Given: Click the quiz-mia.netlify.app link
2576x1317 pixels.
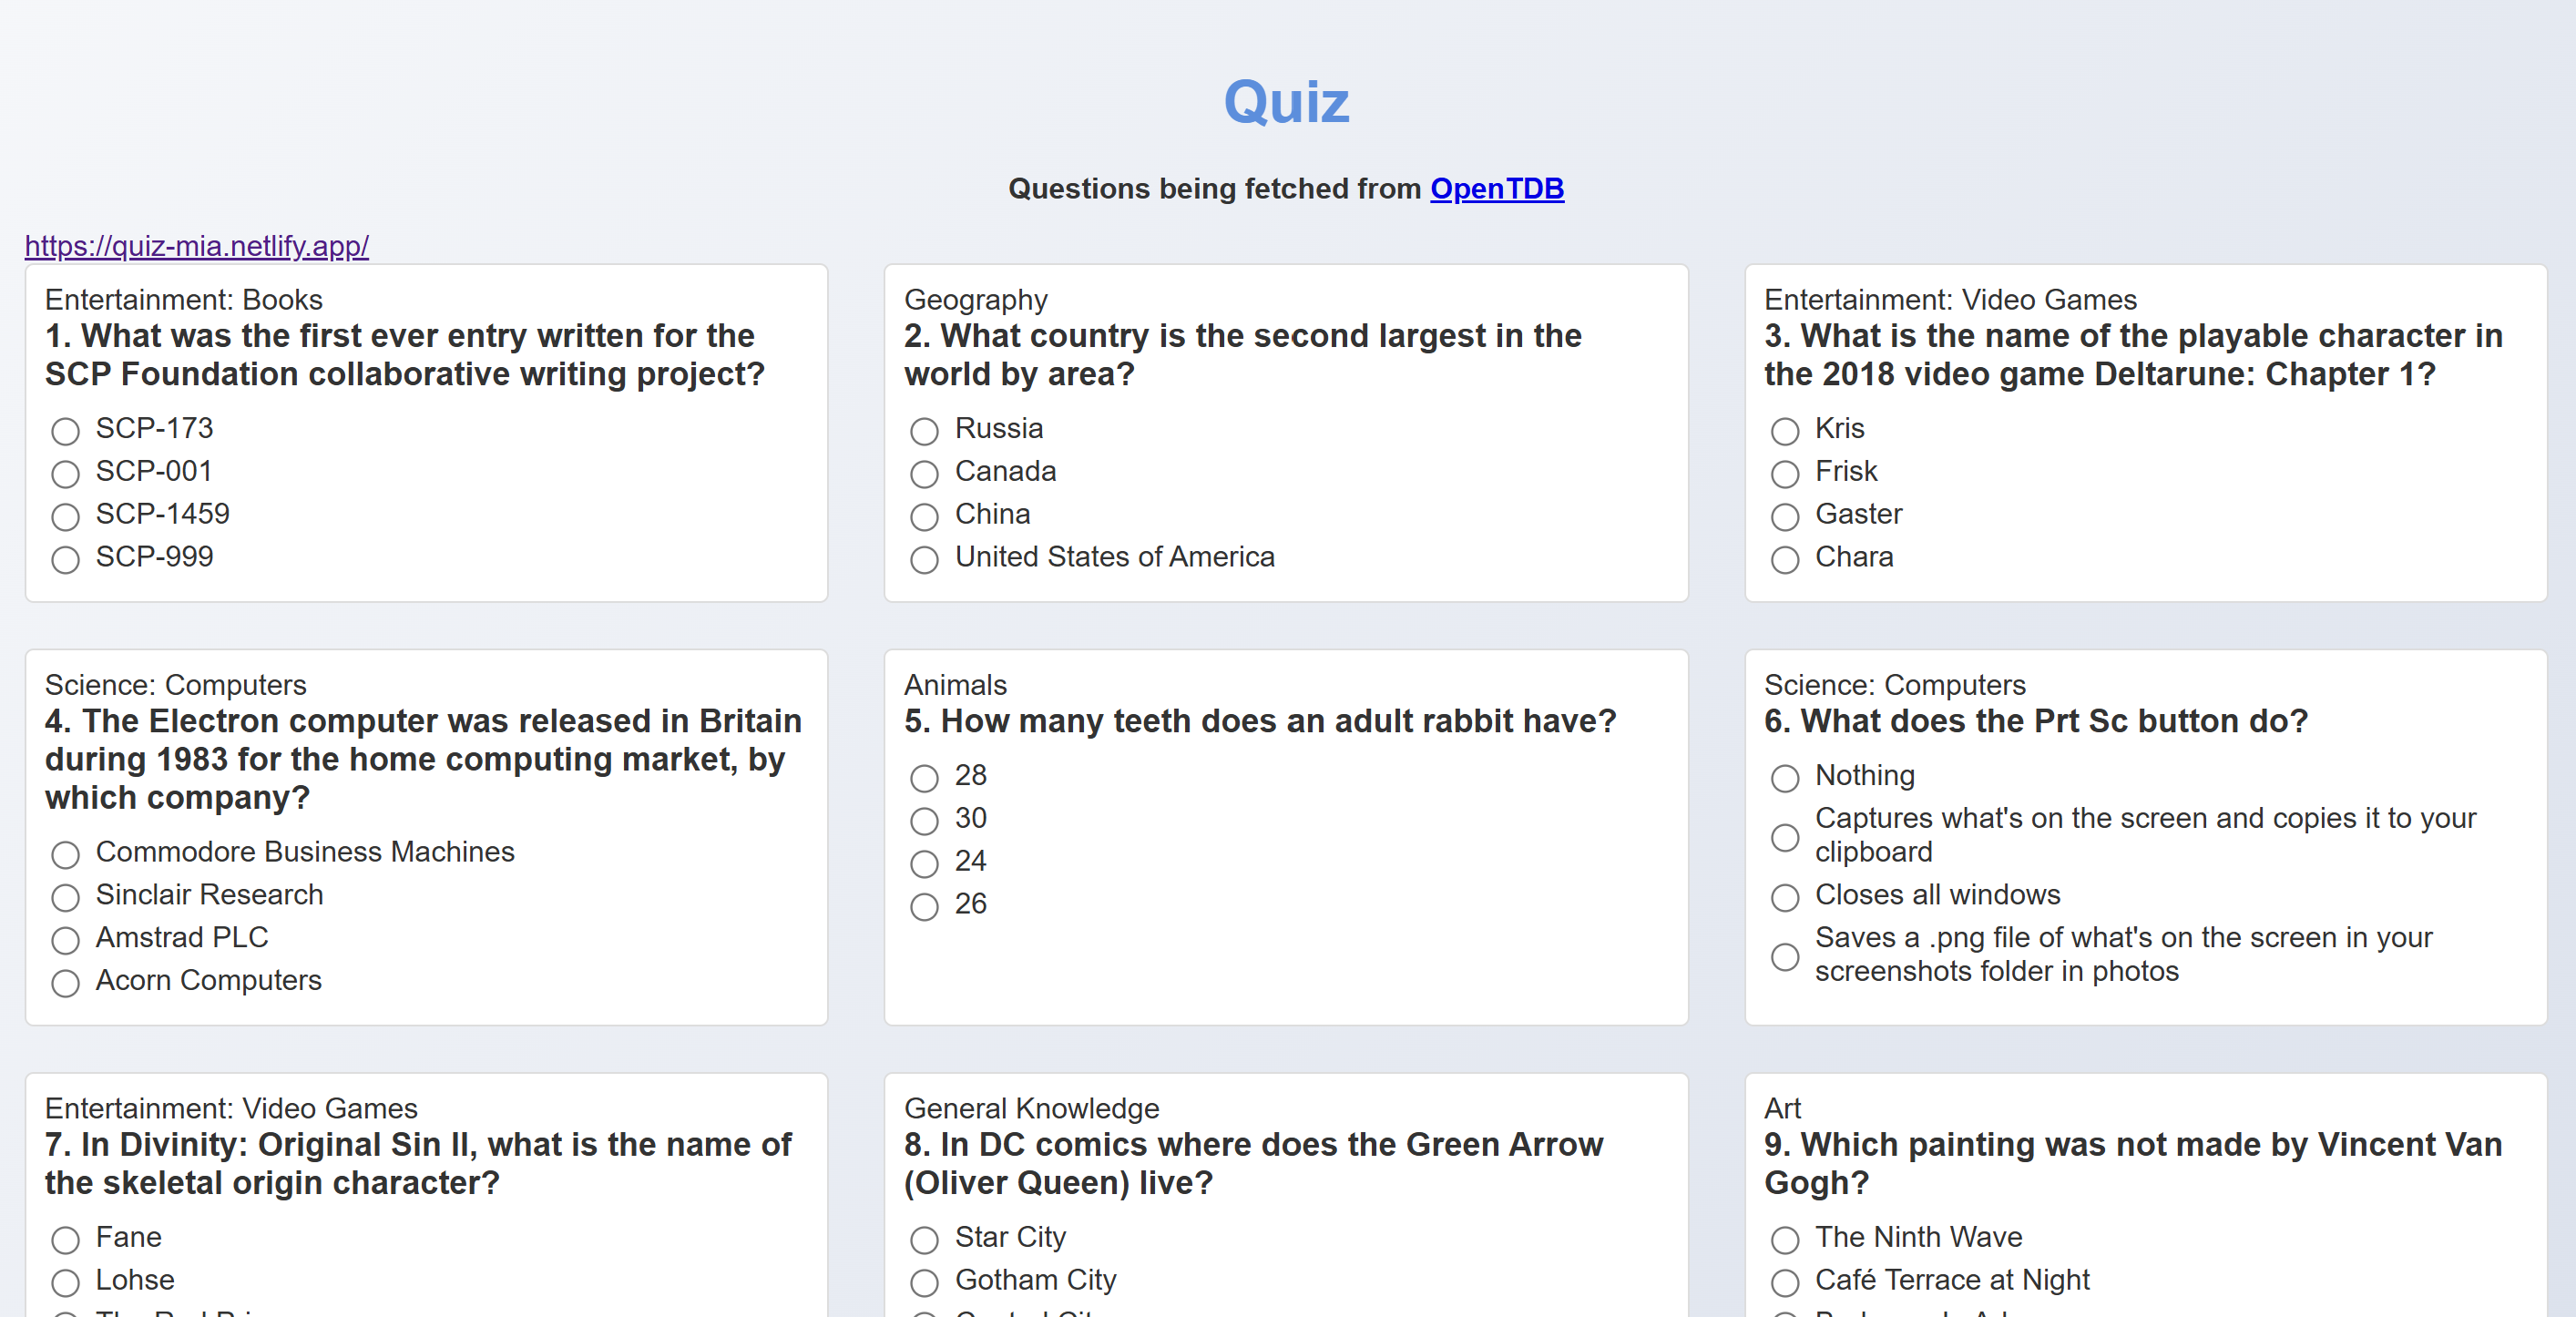Looking at the screenshot, I should pos(196,245).
